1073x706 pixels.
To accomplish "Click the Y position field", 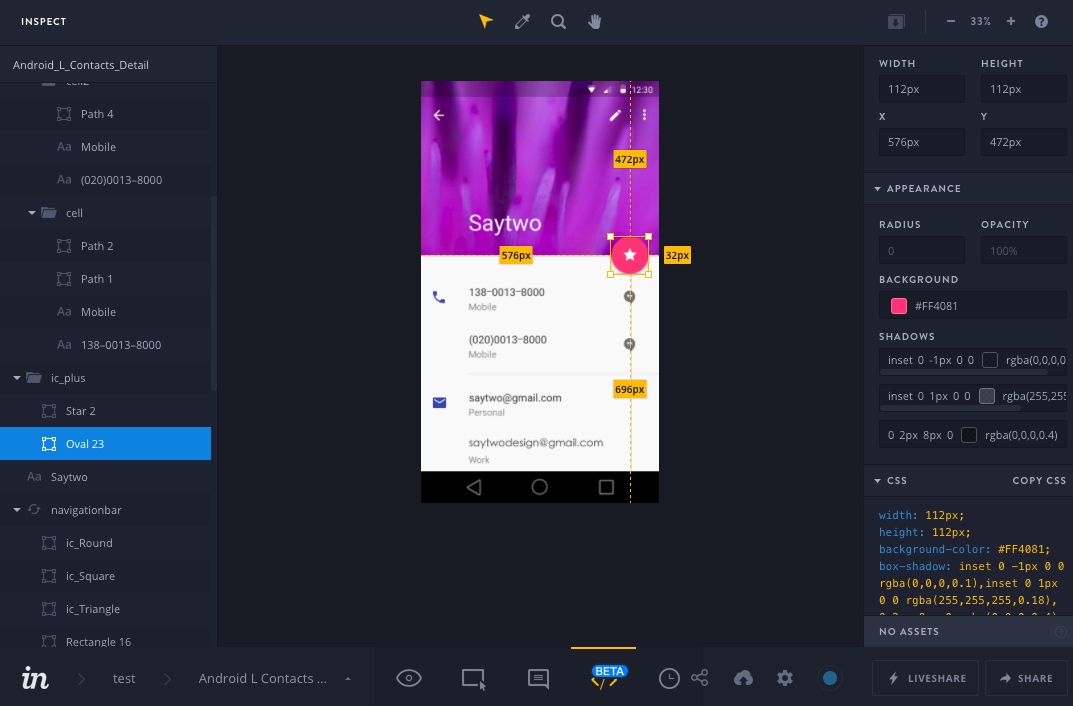I will click(x=1024, y=142).
